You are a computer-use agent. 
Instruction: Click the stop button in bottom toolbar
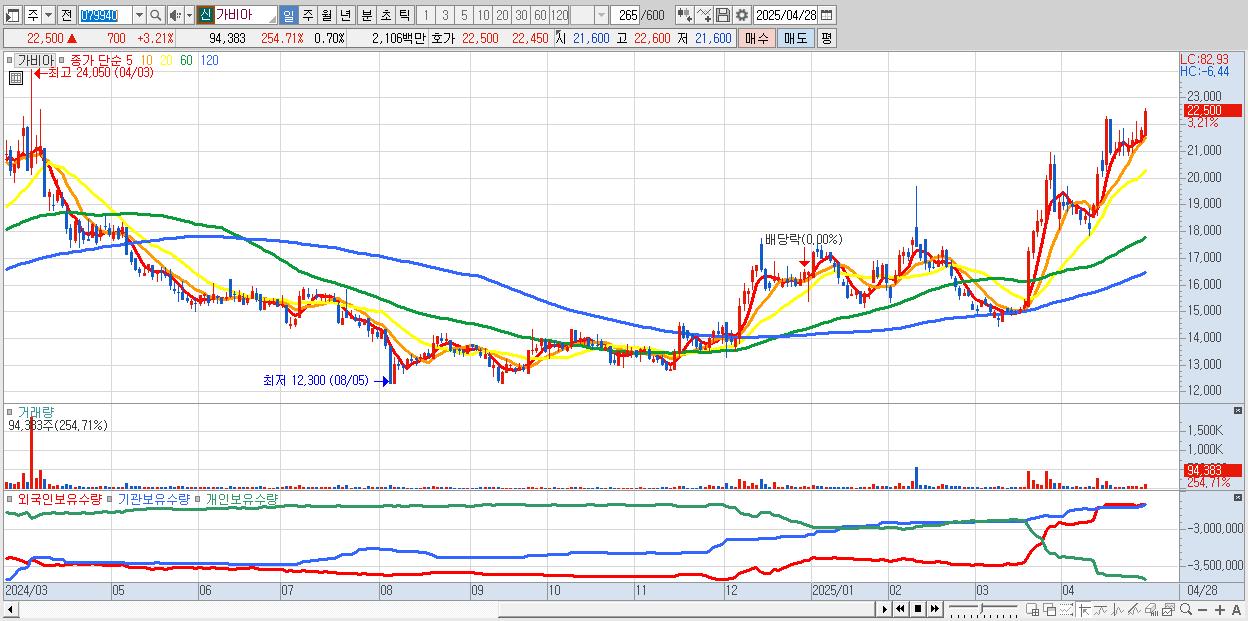pos(918,608)
